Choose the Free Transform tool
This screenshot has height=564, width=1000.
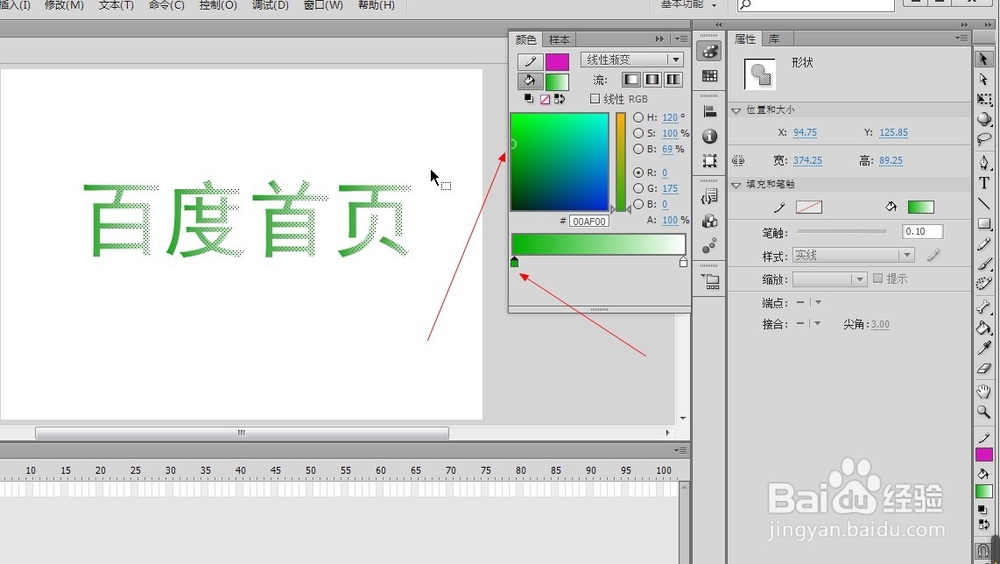pyautogui.click(x=983, y=100)
